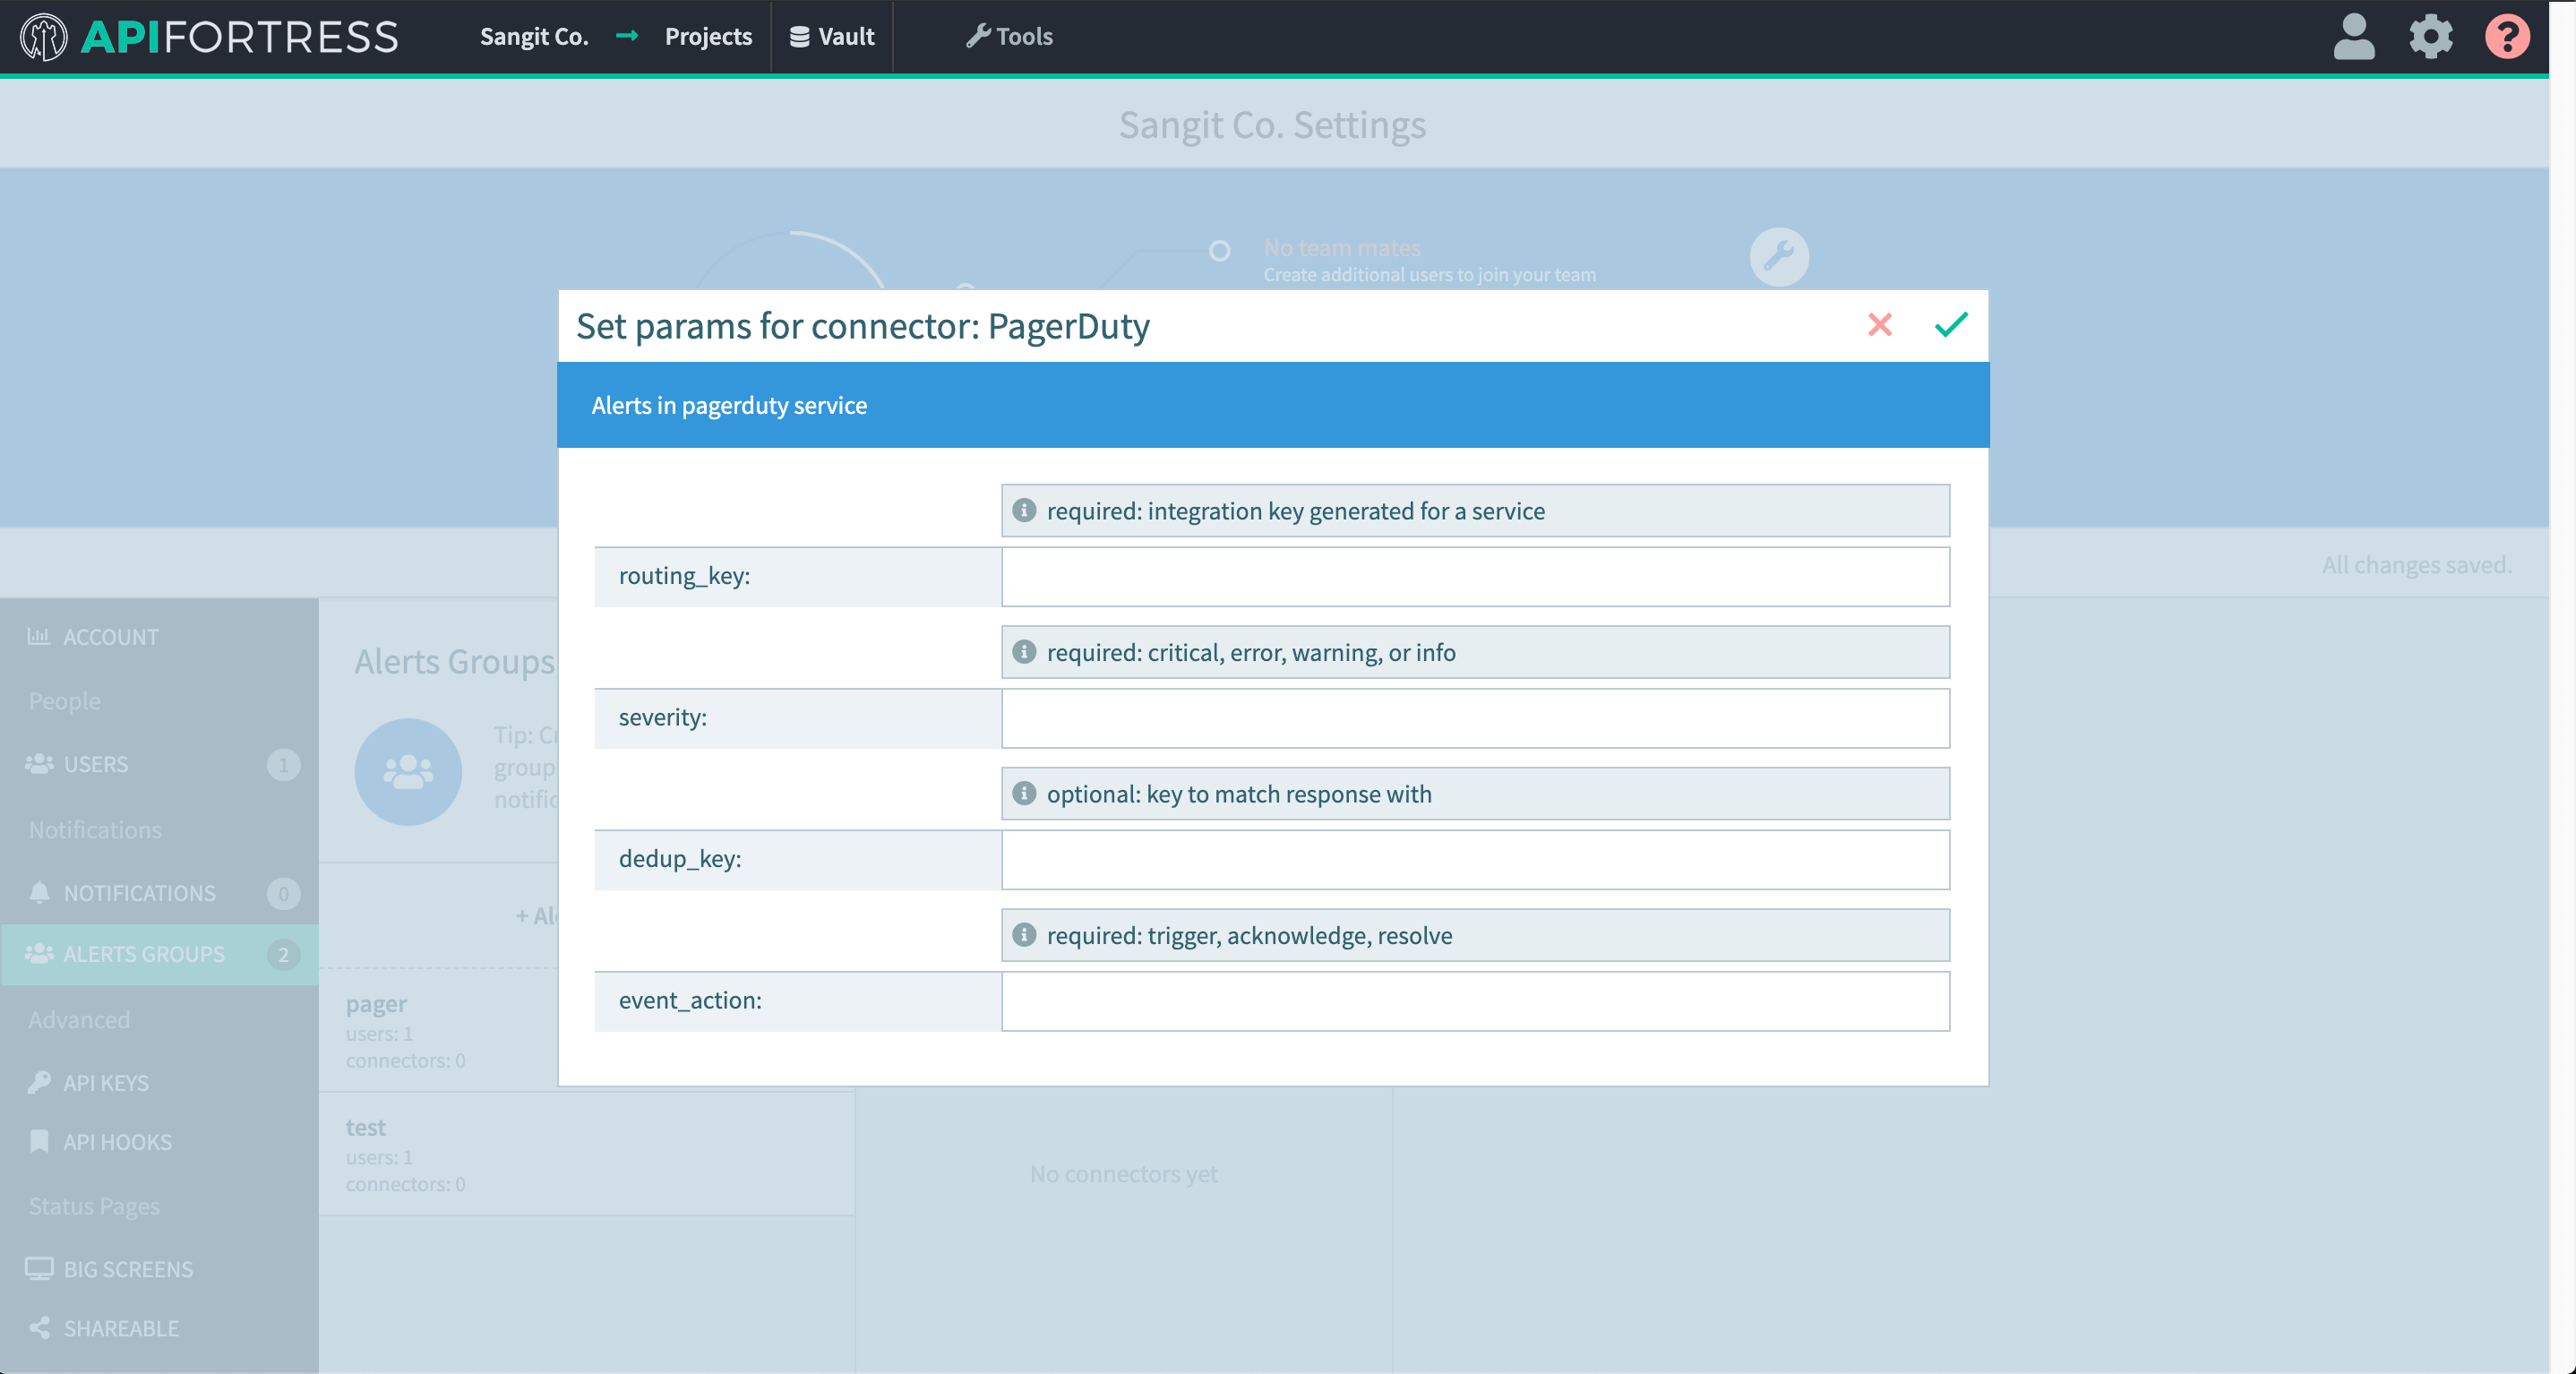The image size is (2576, 1374).
Task: Click info icon for severity hint
Action: pos(1024,652)
